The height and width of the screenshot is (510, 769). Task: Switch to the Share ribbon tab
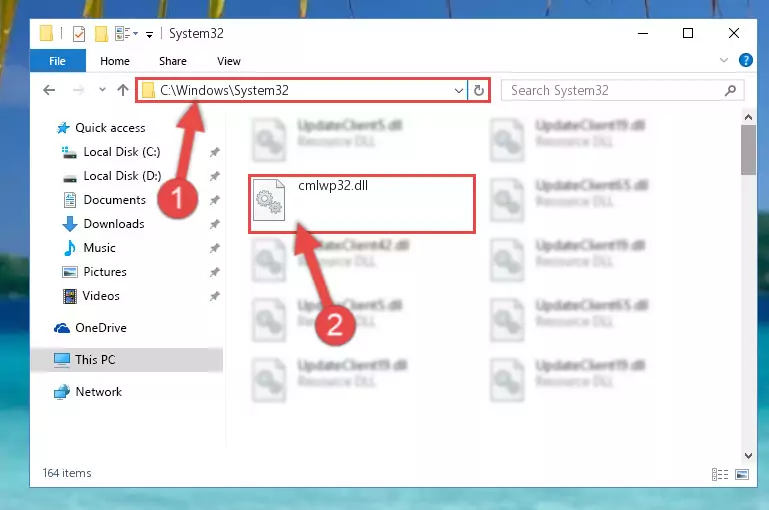click(x=173, y=61)
